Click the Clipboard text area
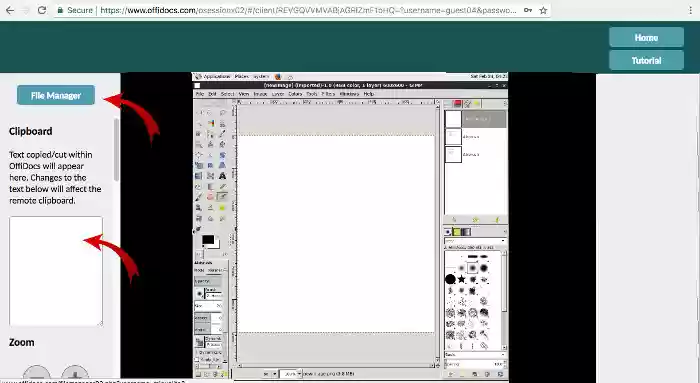The image size is (700, 383). coord(56,271)
